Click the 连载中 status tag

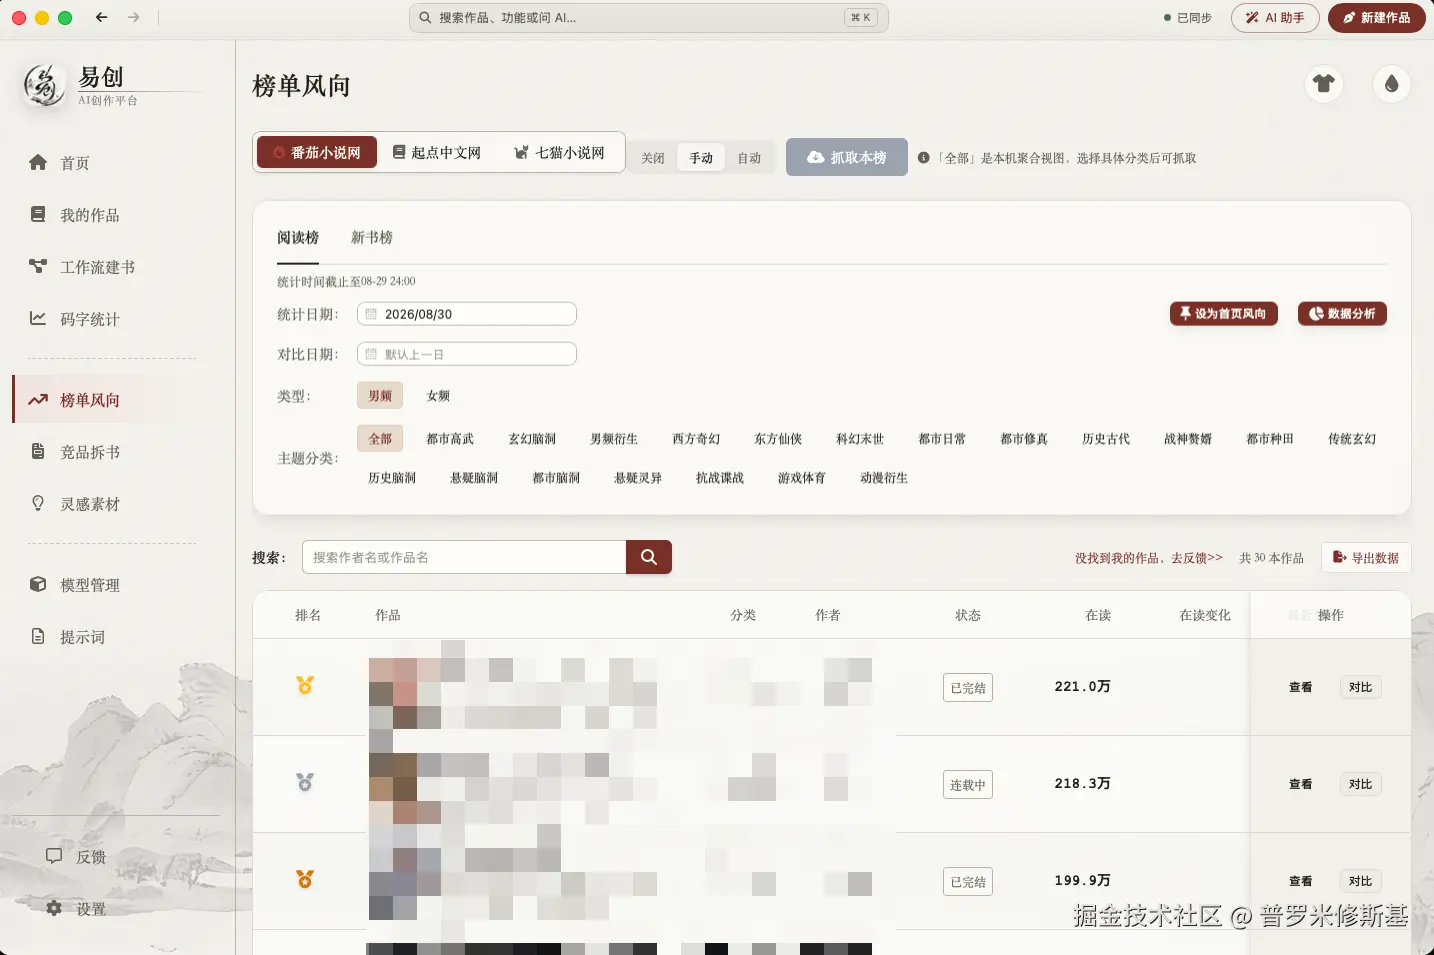[968, 785]
